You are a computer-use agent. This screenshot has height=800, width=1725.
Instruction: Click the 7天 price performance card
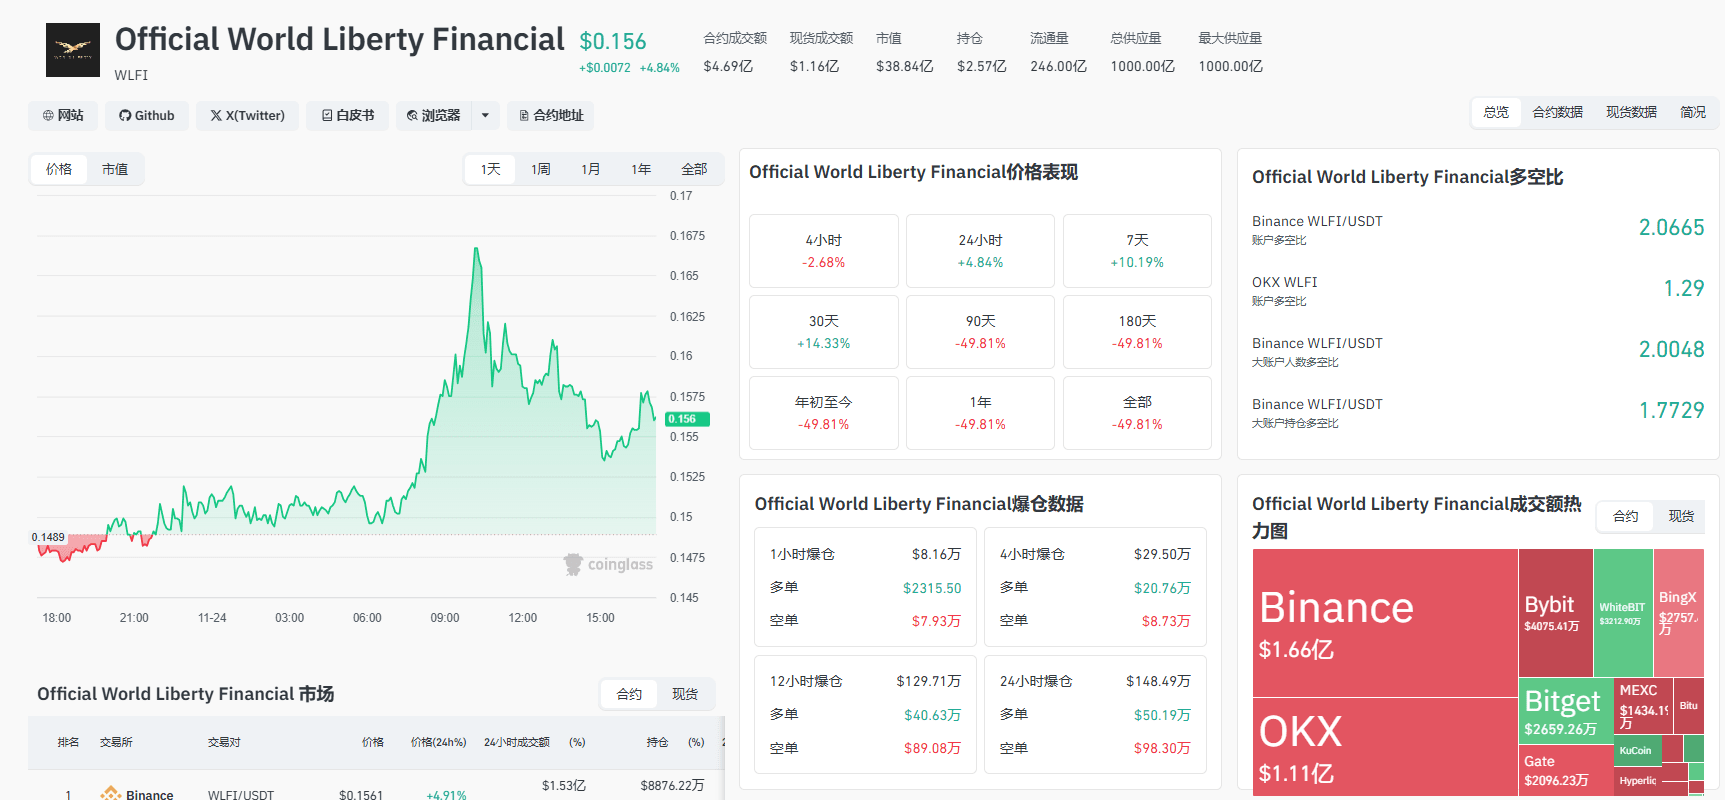point(1137,251)
